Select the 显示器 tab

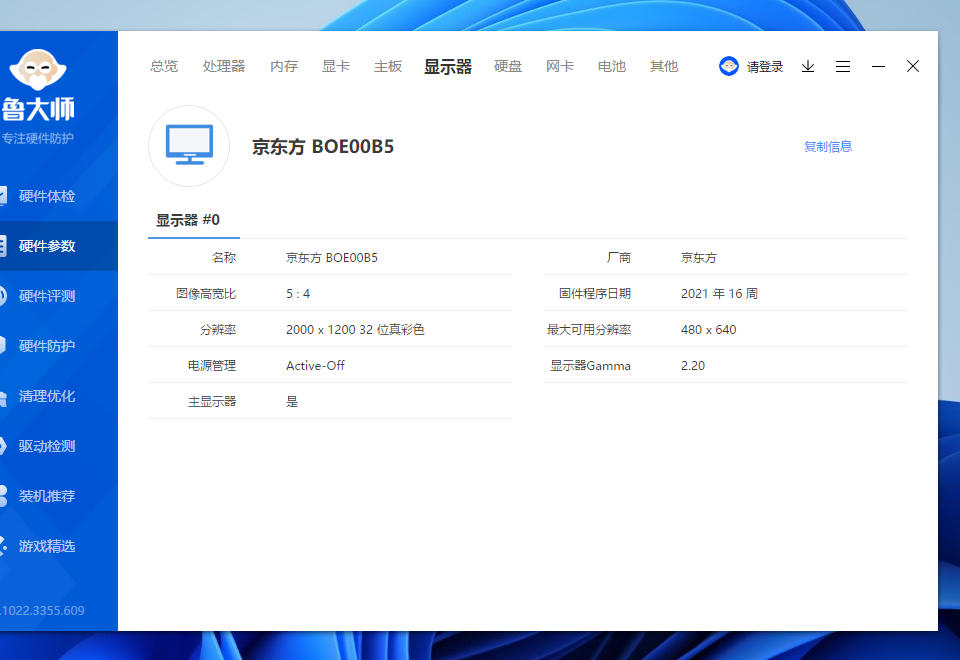pos(448,66)
